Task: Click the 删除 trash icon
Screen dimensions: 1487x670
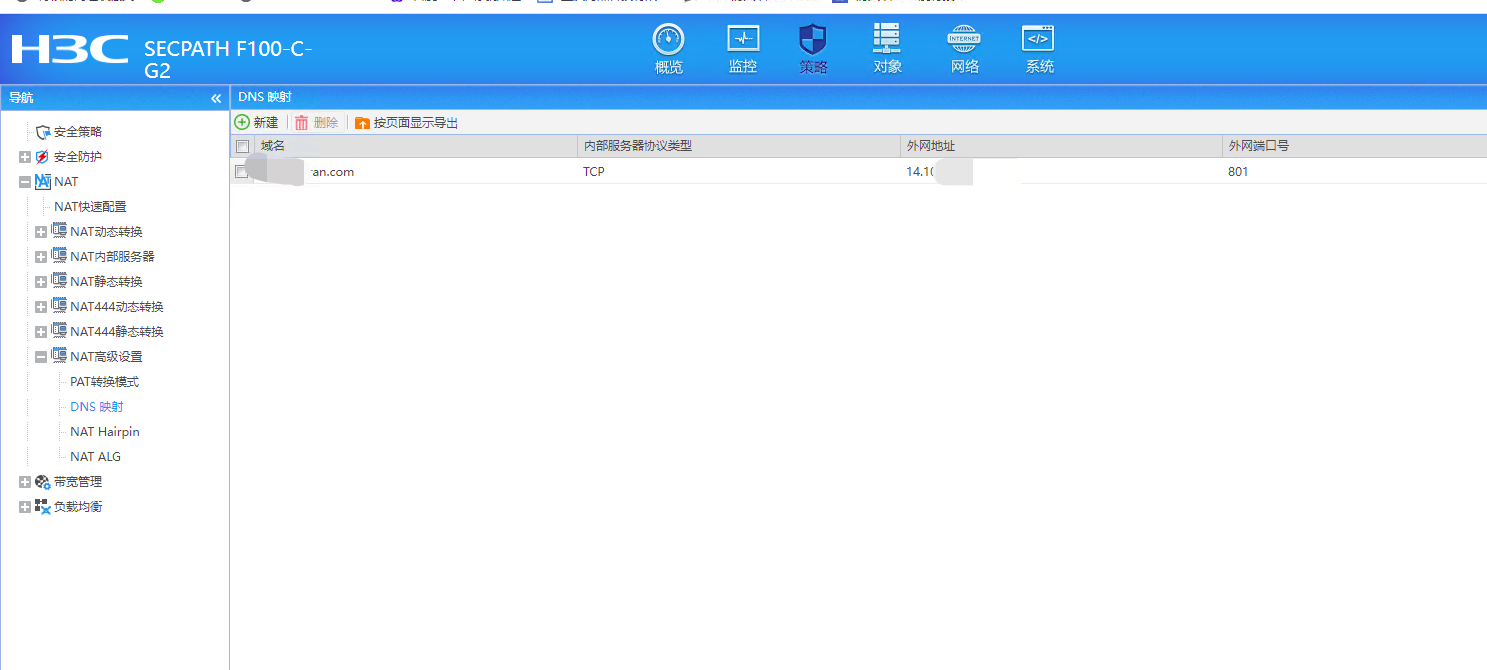Action: [301, 122]
